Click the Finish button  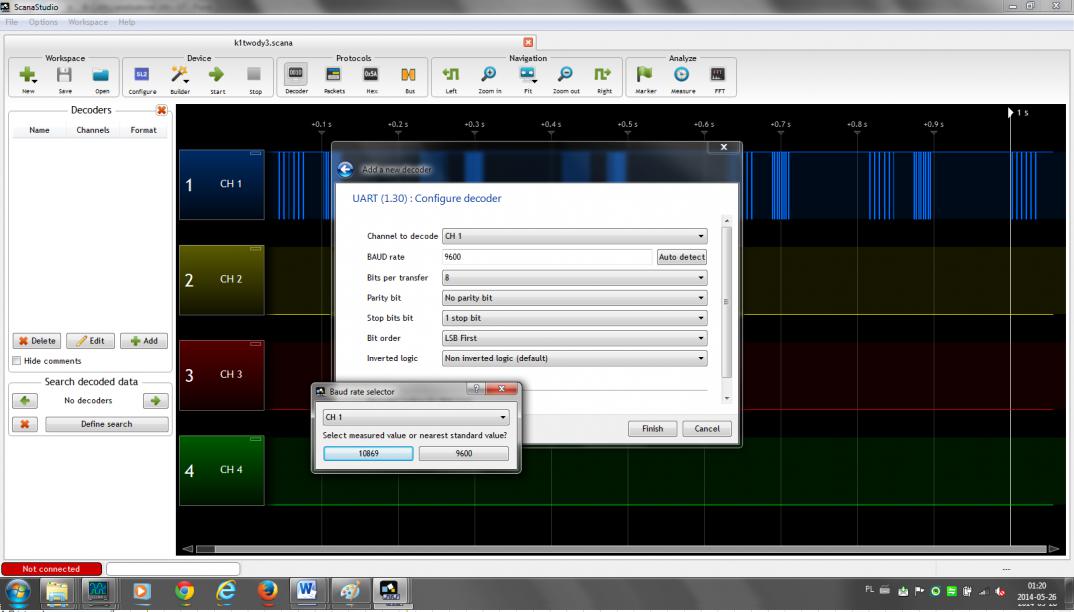652,429
